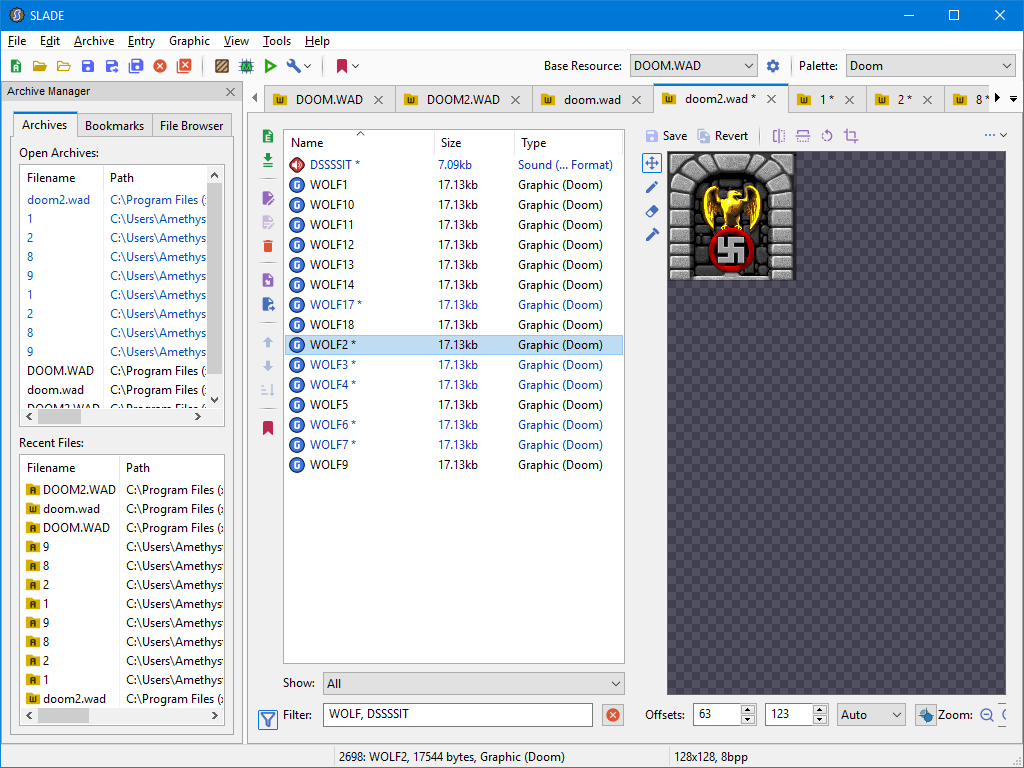Click the Sort entries icon
This screenshot has height=768, width=1024.
coord(268,390)
